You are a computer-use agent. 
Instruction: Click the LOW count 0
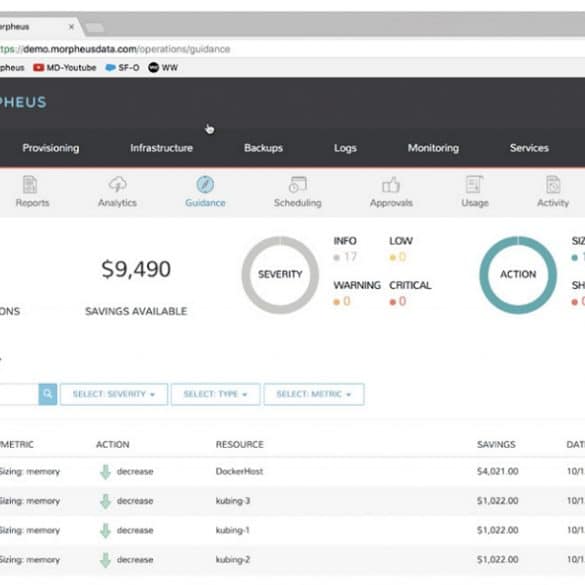(402, 257)
